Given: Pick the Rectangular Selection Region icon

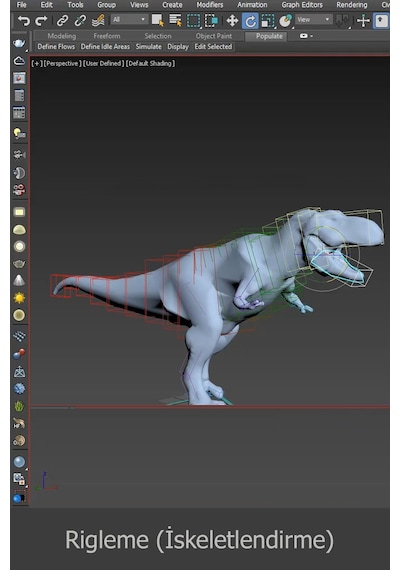Looking at the screenshot, I should coord(193,21).
